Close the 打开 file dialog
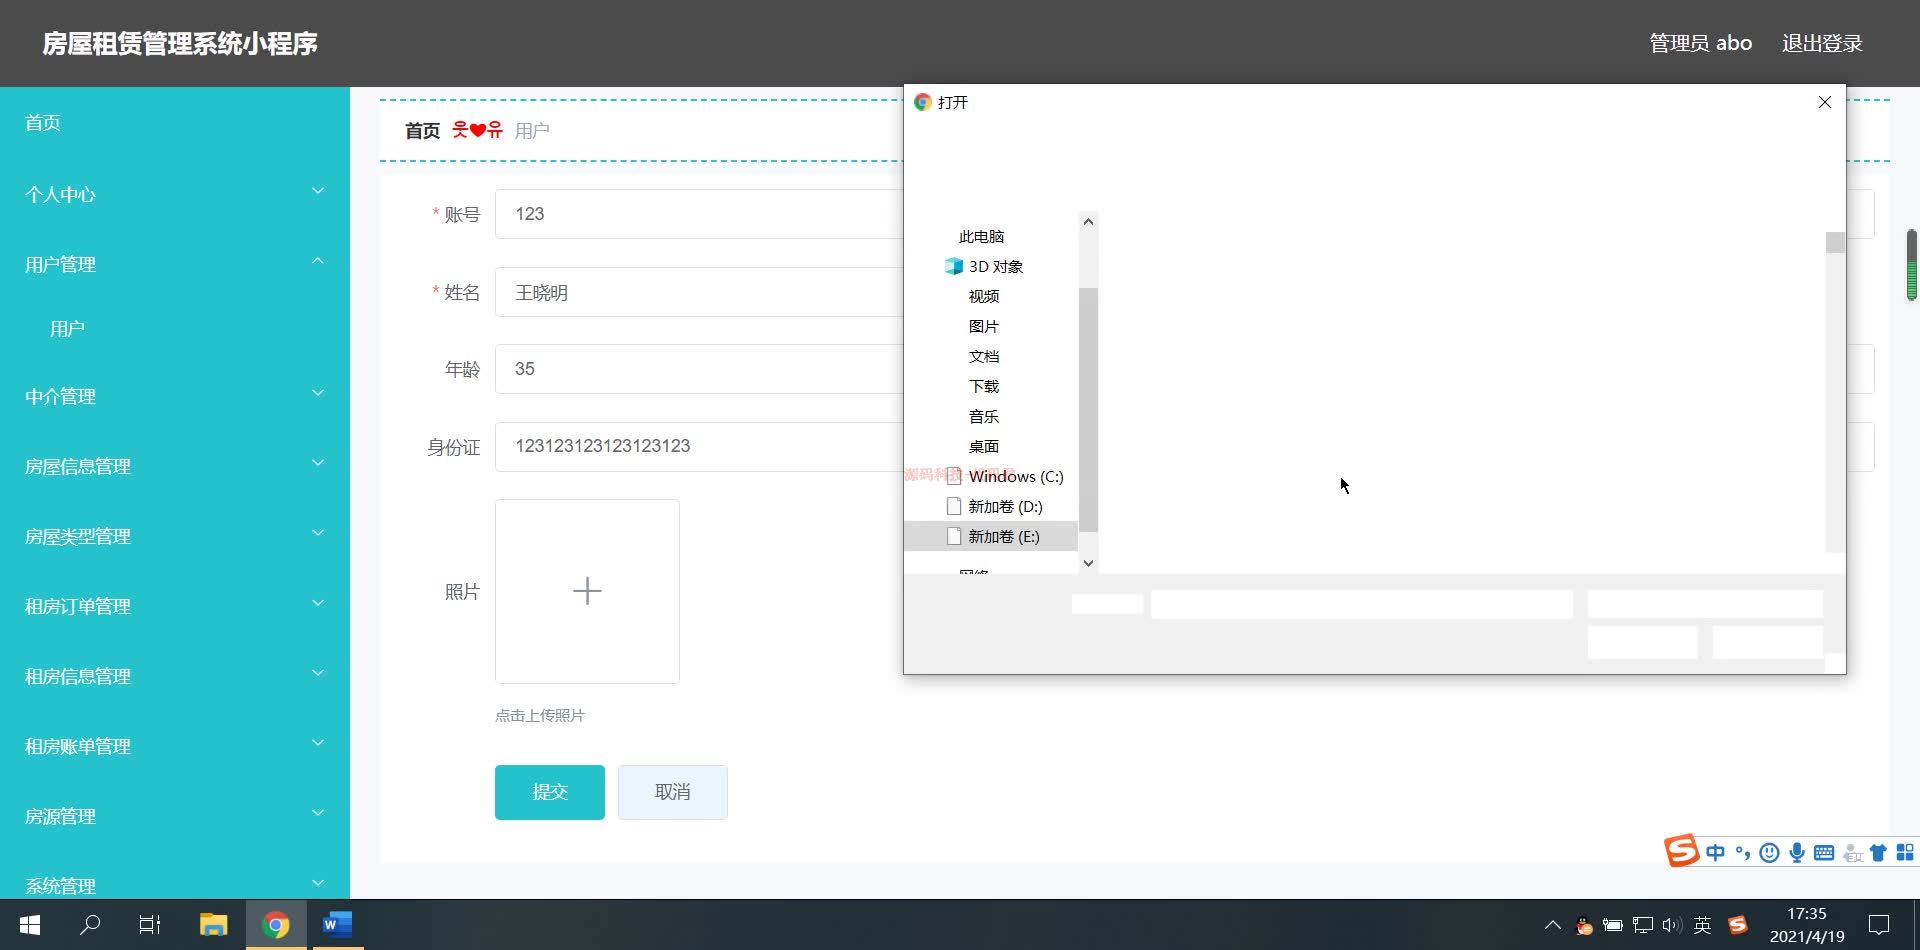1920x950 pixels. [1824, 102]
